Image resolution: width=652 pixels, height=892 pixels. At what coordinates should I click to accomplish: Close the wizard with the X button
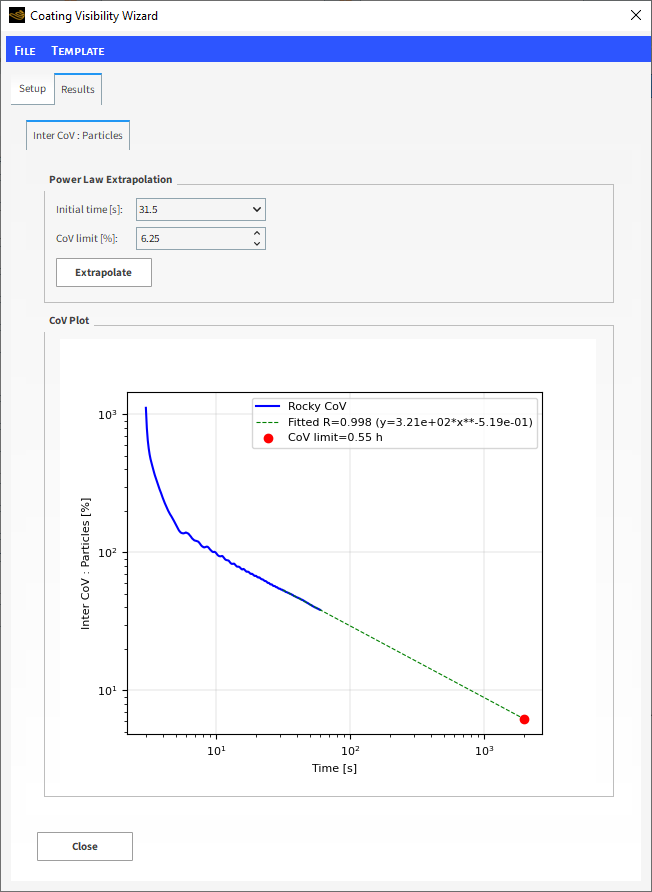tap(635, 16)
